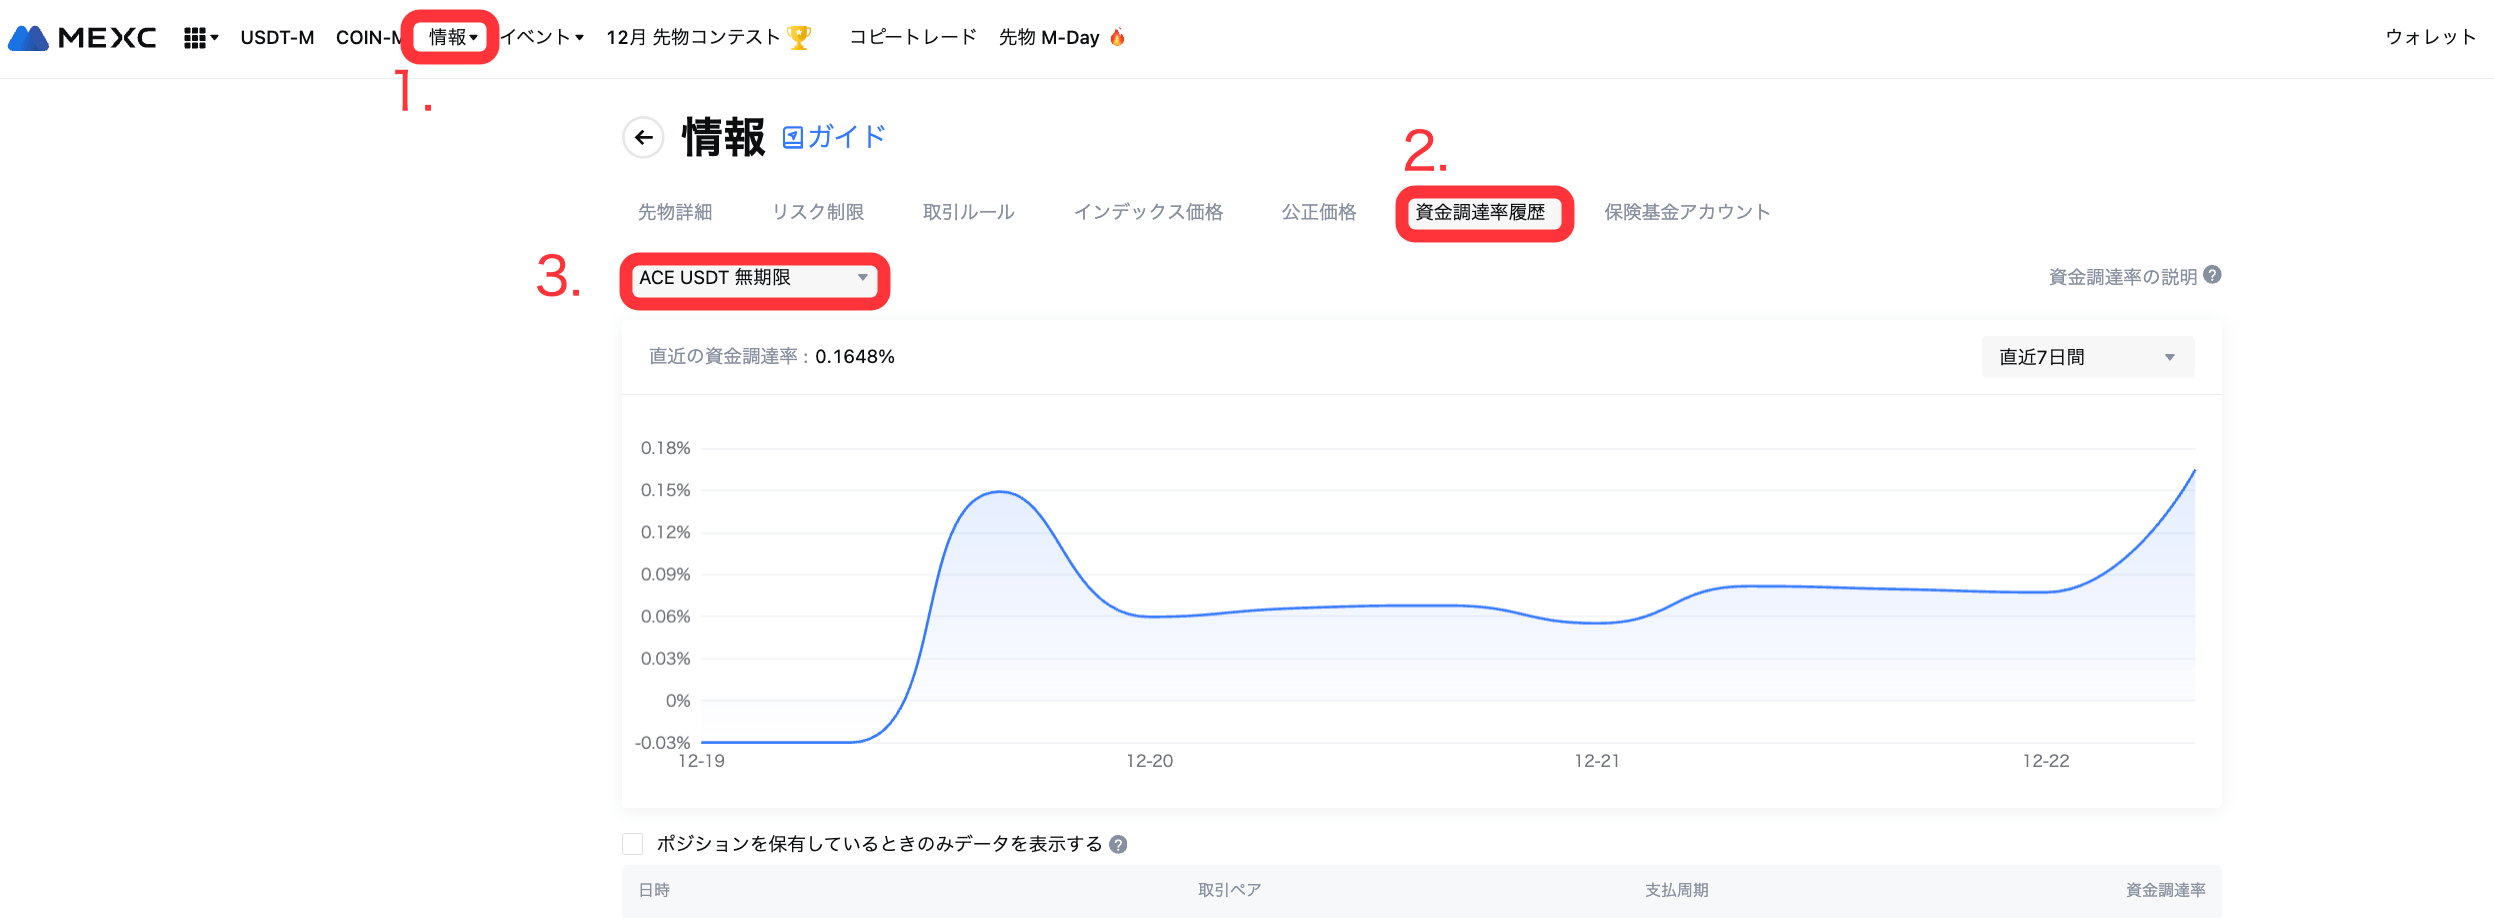2494x919 pixels.
Task: Open the インデックス価格 tab
Action: click(x=1148, y=212)
